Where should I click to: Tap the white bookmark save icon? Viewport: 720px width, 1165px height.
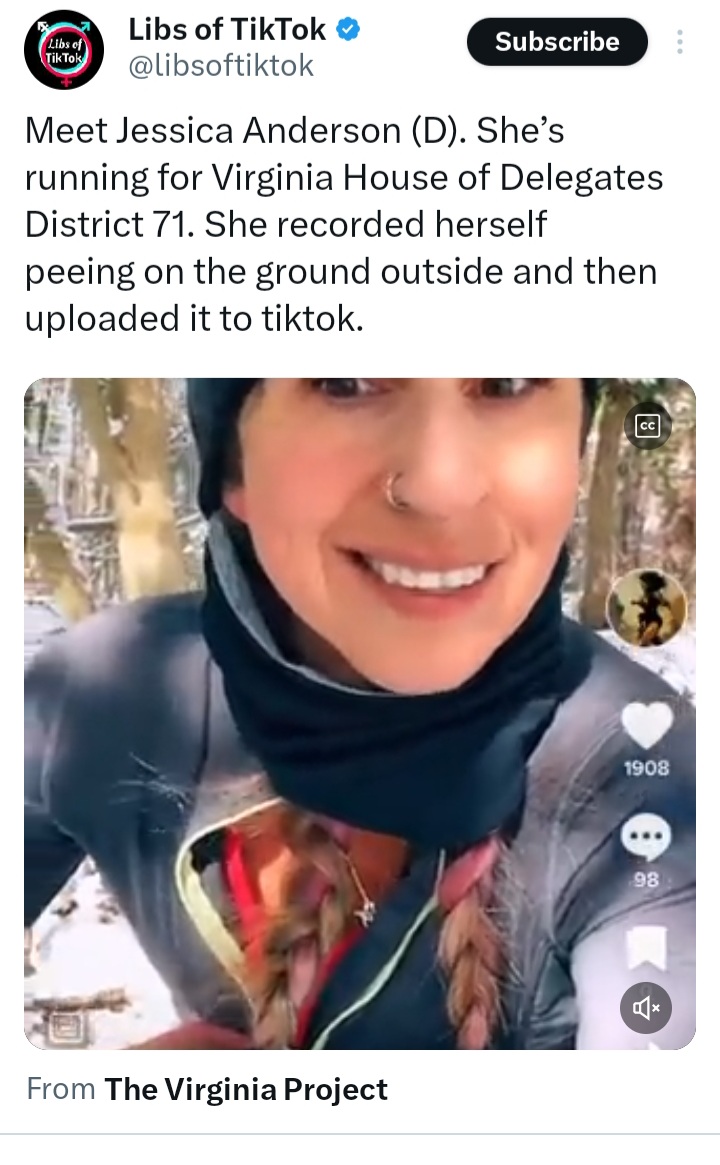pyautogui.click(x=646, y=948)
